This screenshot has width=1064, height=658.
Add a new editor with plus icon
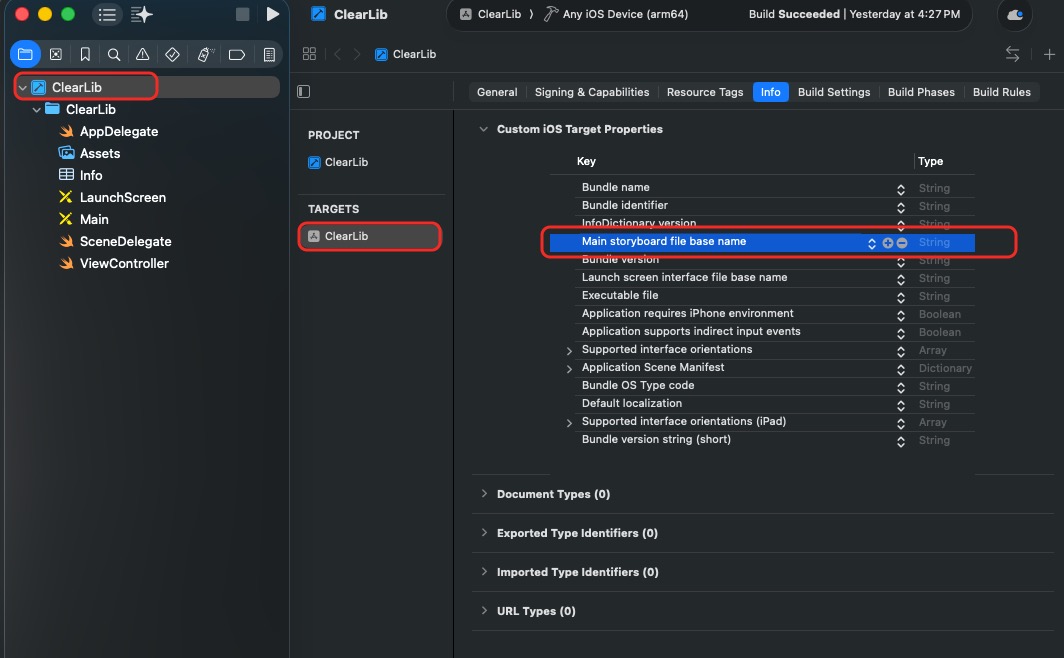[1049, 54]
